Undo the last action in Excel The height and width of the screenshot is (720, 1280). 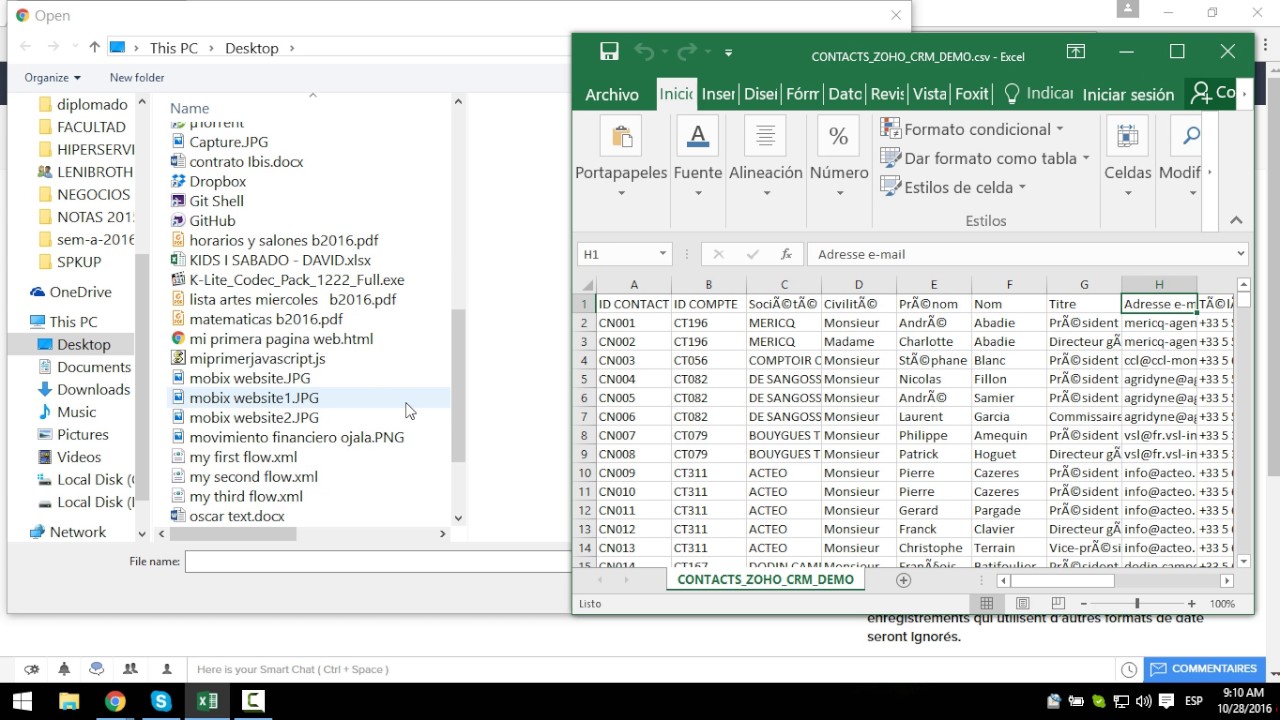tap(644, 52)
